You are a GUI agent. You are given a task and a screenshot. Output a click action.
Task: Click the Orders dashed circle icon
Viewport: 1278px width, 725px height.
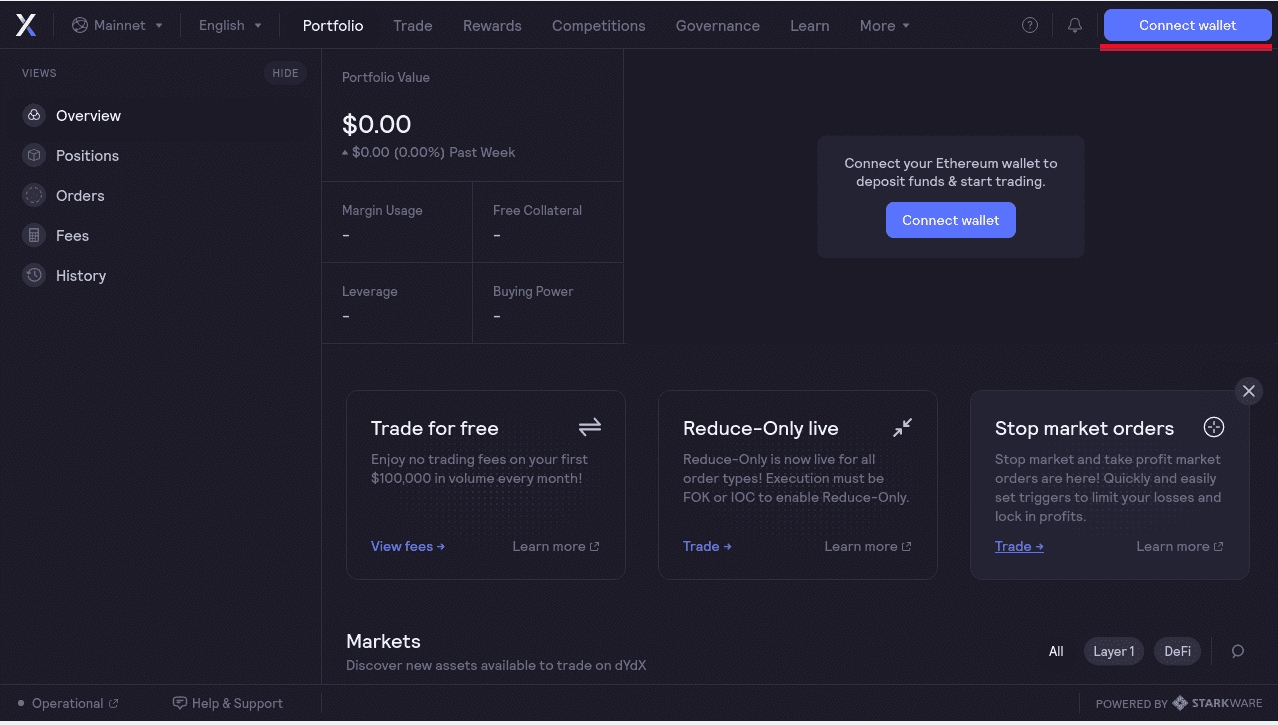click(x=34, y=195)
